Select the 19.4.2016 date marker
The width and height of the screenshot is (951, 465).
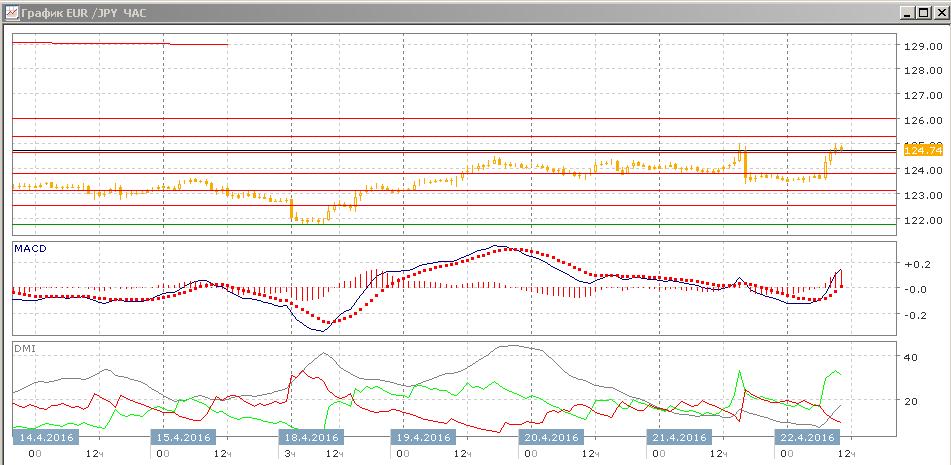423,437
